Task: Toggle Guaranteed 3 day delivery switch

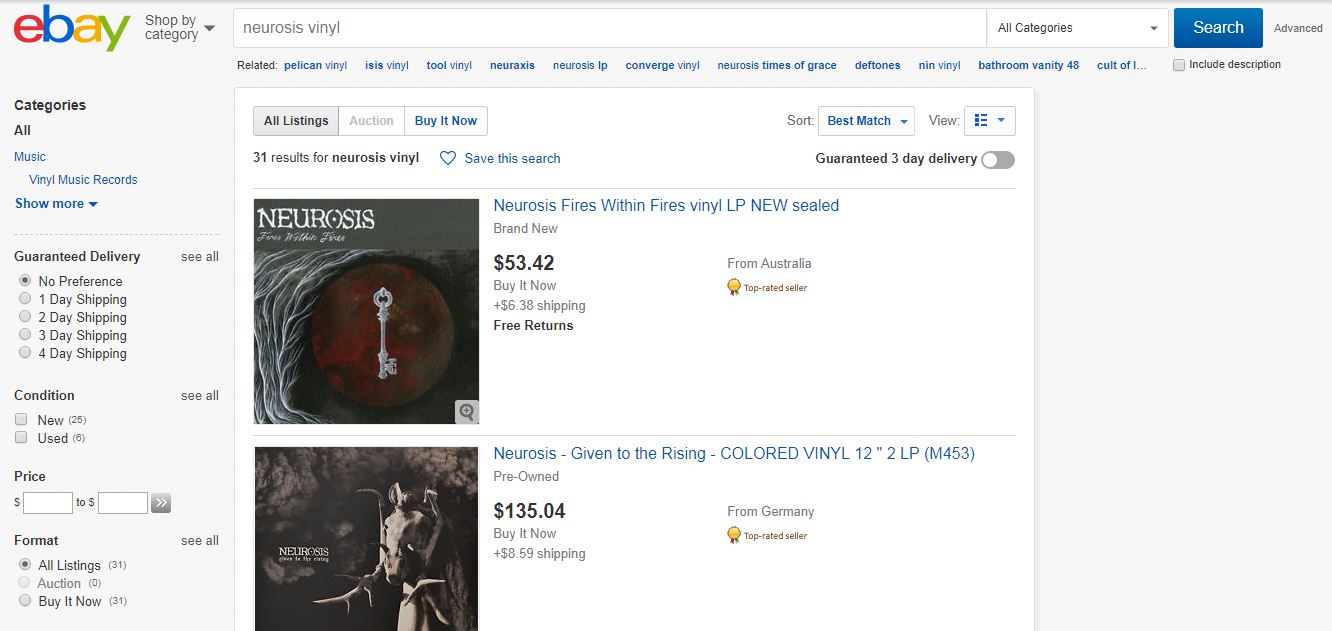Action: click(998, 160)
